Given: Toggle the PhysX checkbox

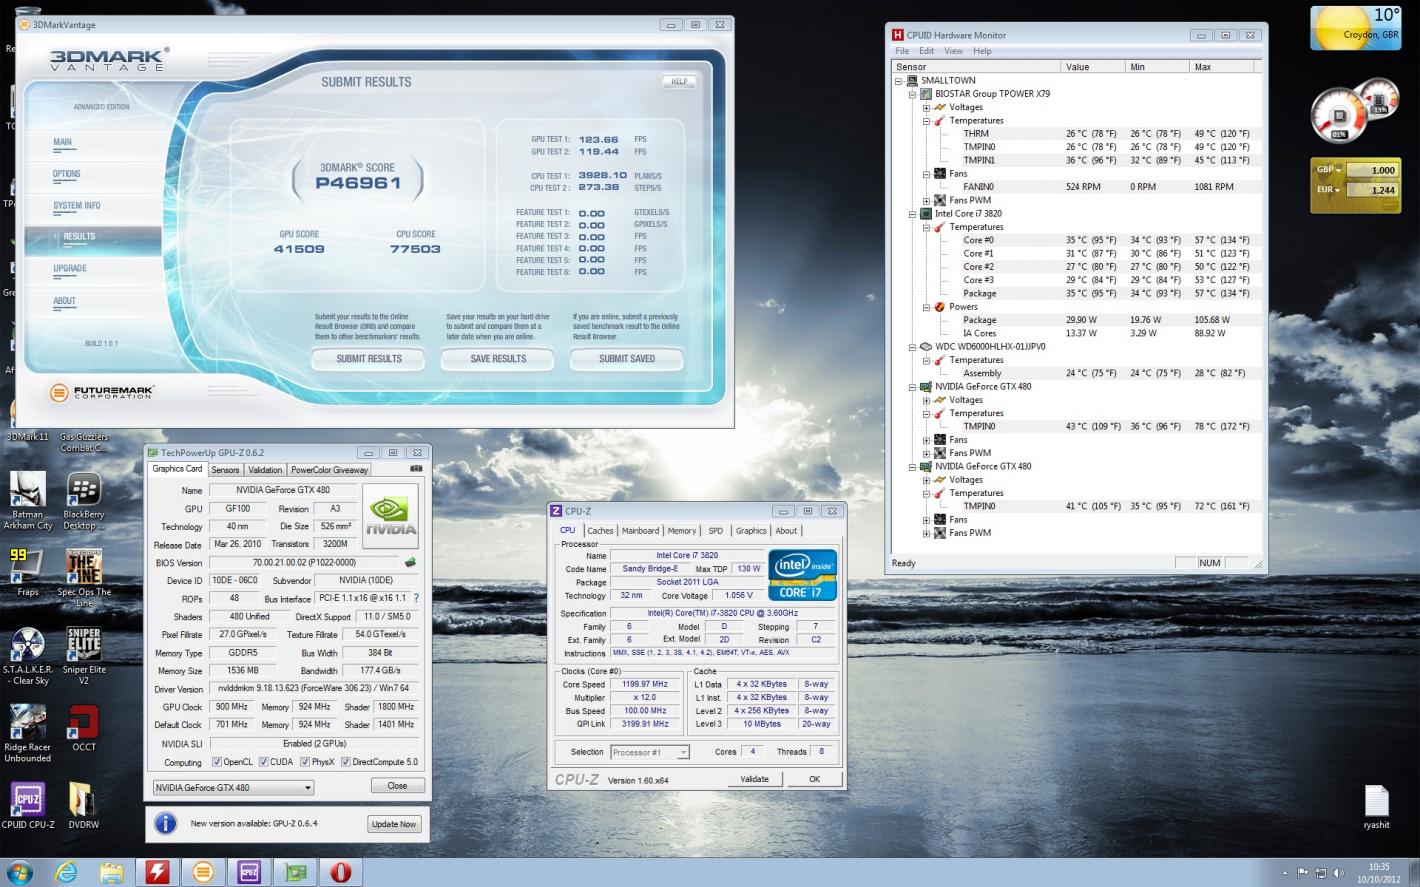Looking at the screenshot, I should pyautogui.click(x=305, y=762).
